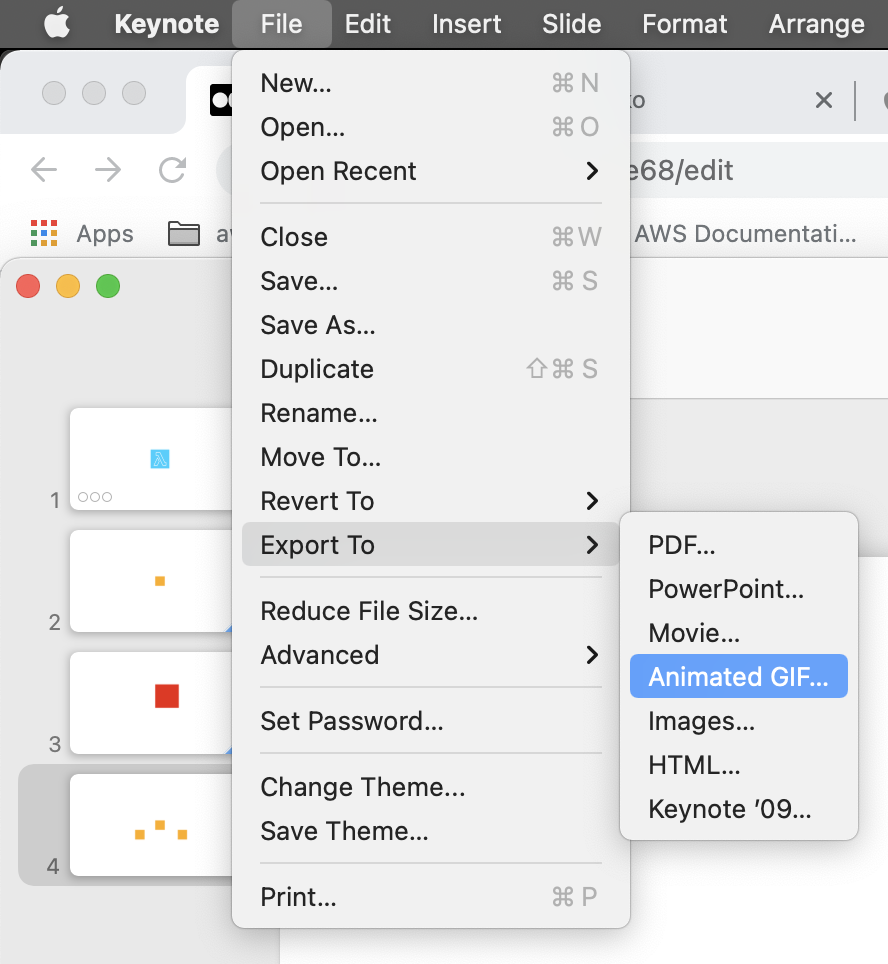Select Save... in the File menu

point(430,281)
